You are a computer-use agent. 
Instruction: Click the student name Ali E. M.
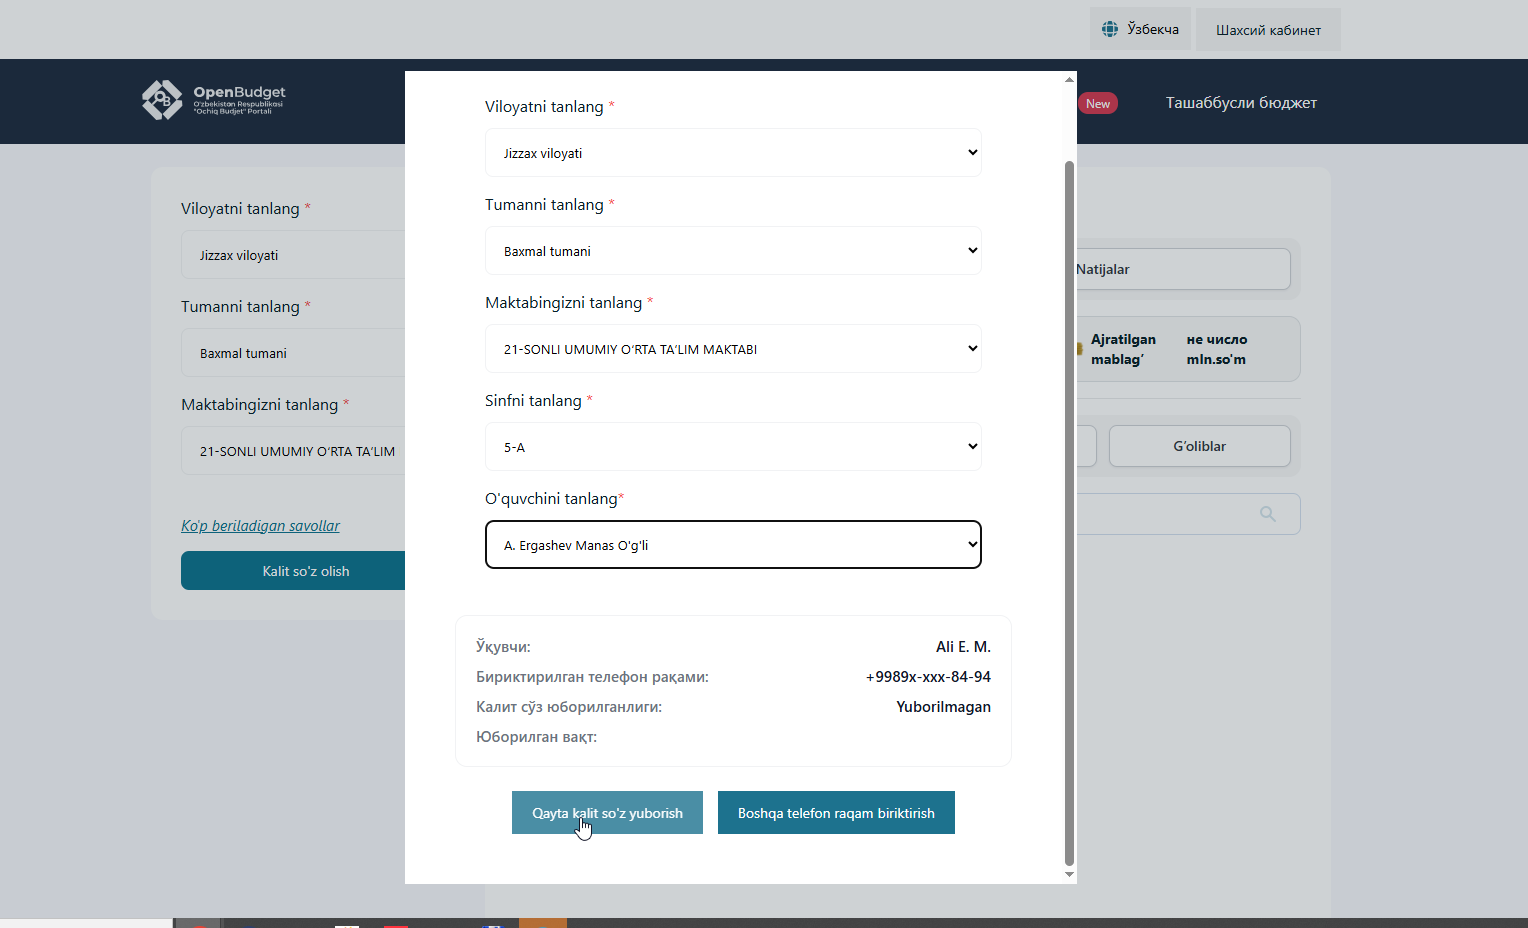click(x=963, y=647)
